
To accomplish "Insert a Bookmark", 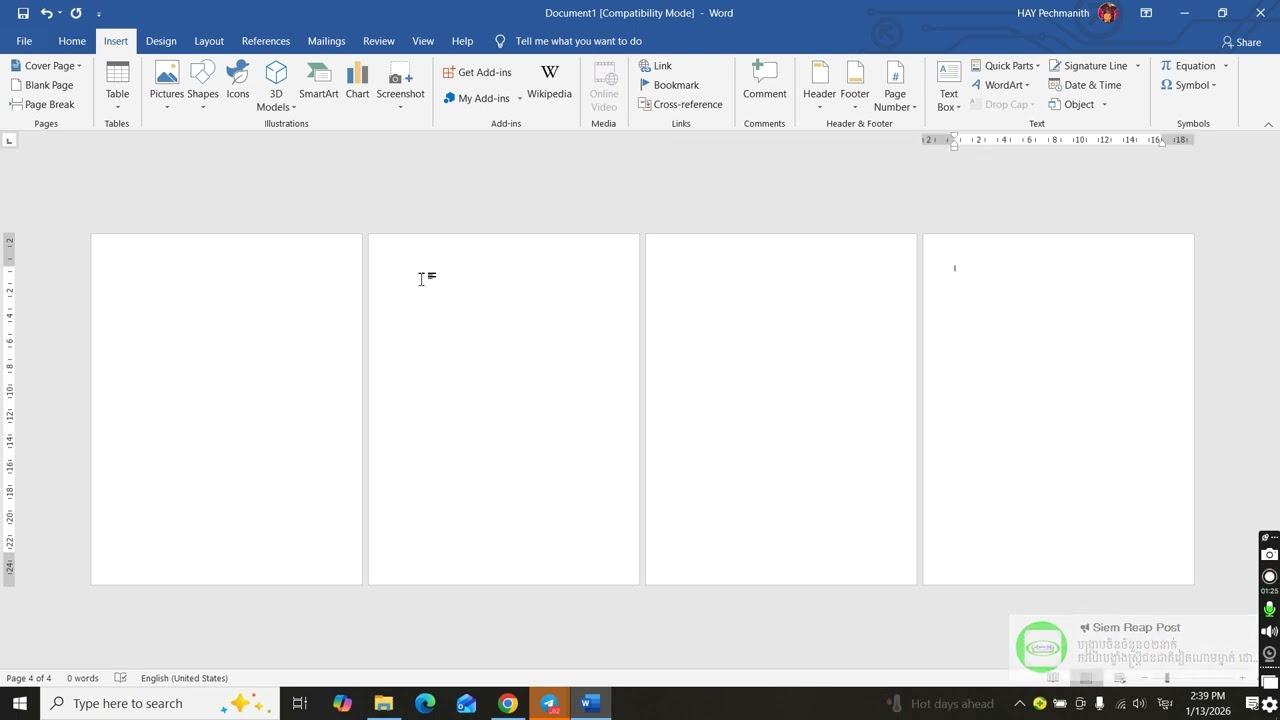I will (x=668, y=85).
